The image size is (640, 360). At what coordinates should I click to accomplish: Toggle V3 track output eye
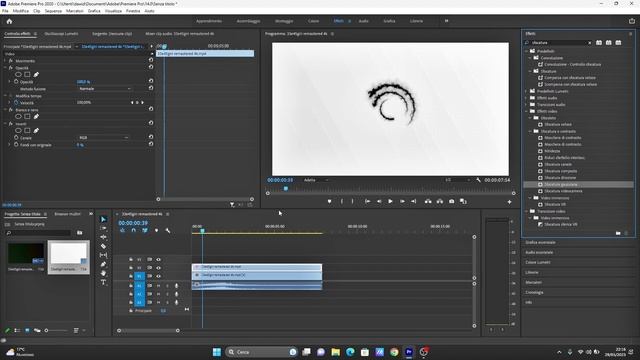tap(158, 260)
